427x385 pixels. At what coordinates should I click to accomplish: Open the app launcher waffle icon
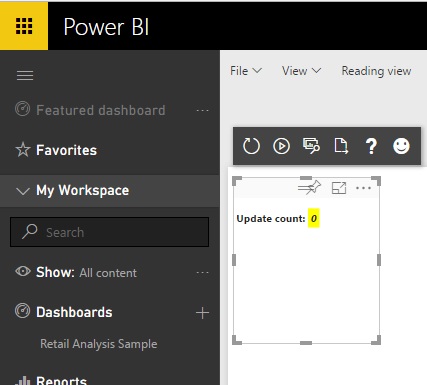coord(24,26)
